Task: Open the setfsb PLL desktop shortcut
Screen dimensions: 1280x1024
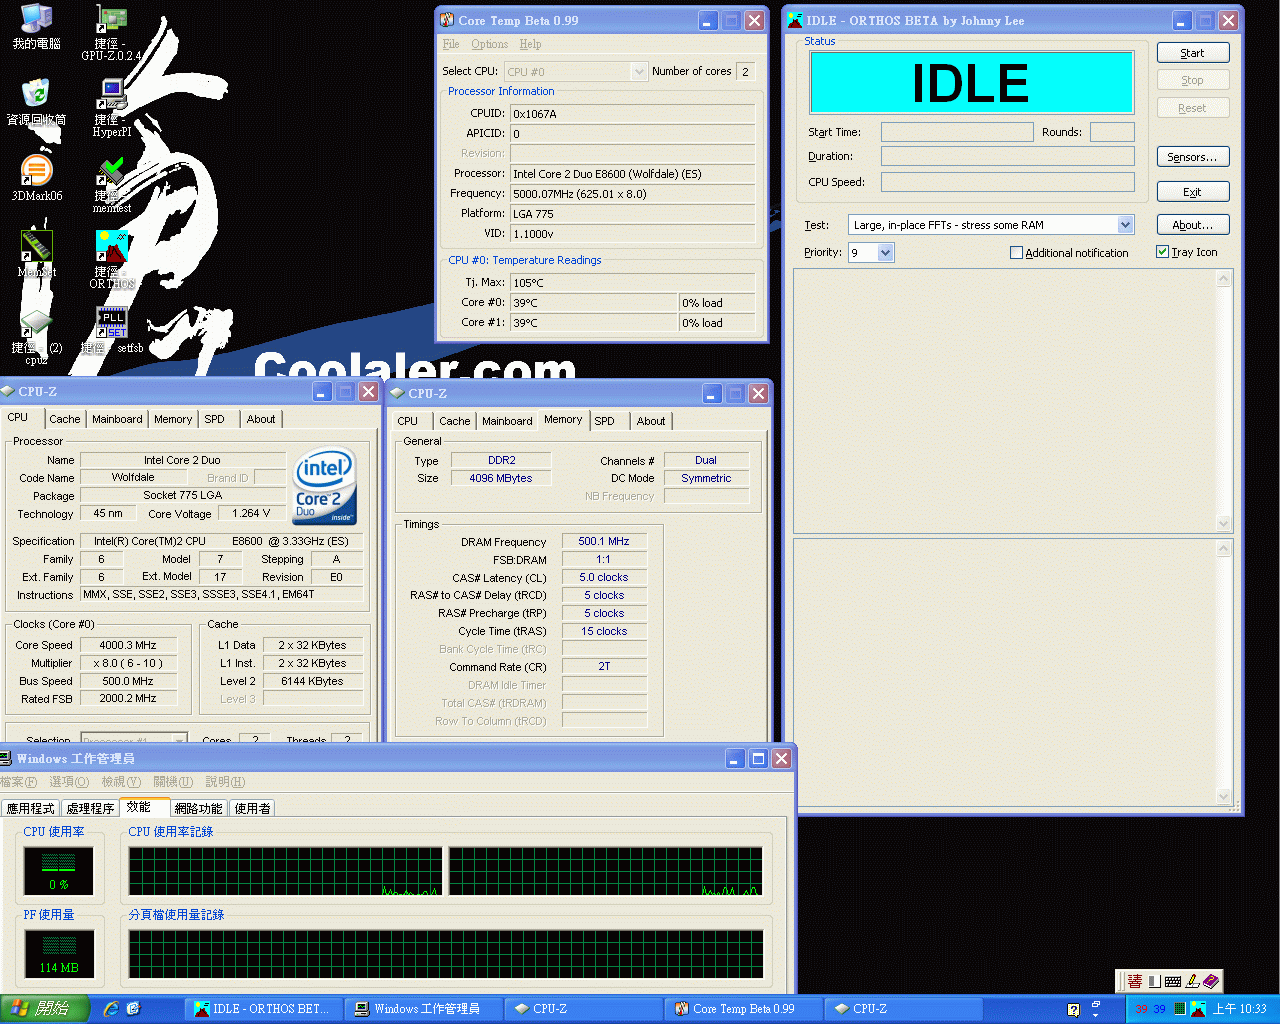Action: point(111,330)
